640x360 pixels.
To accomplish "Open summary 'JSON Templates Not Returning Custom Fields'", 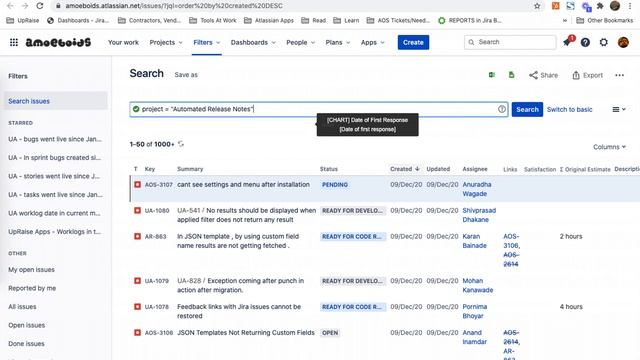I will pos(246,333).
